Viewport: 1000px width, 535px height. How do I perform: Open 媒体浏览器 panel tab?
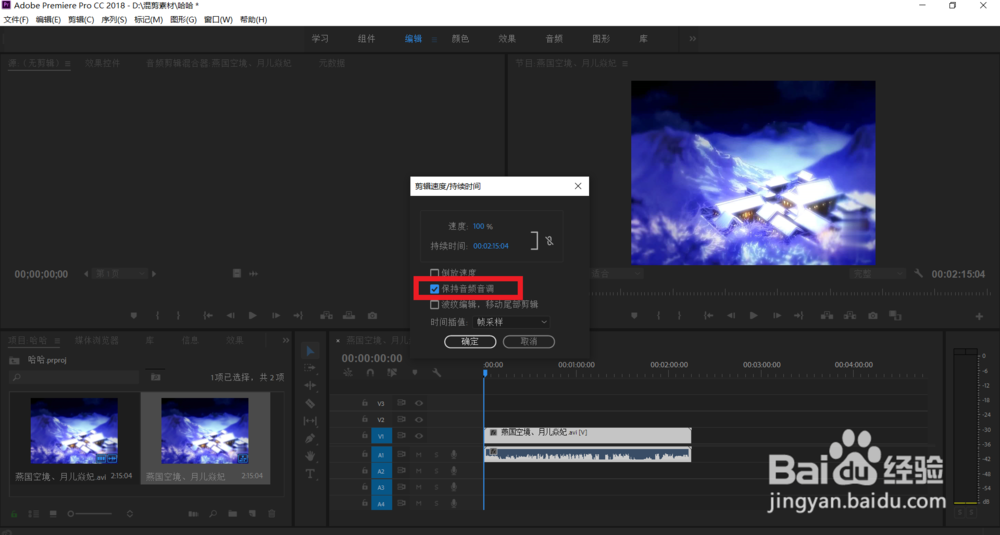click(97, 341)
